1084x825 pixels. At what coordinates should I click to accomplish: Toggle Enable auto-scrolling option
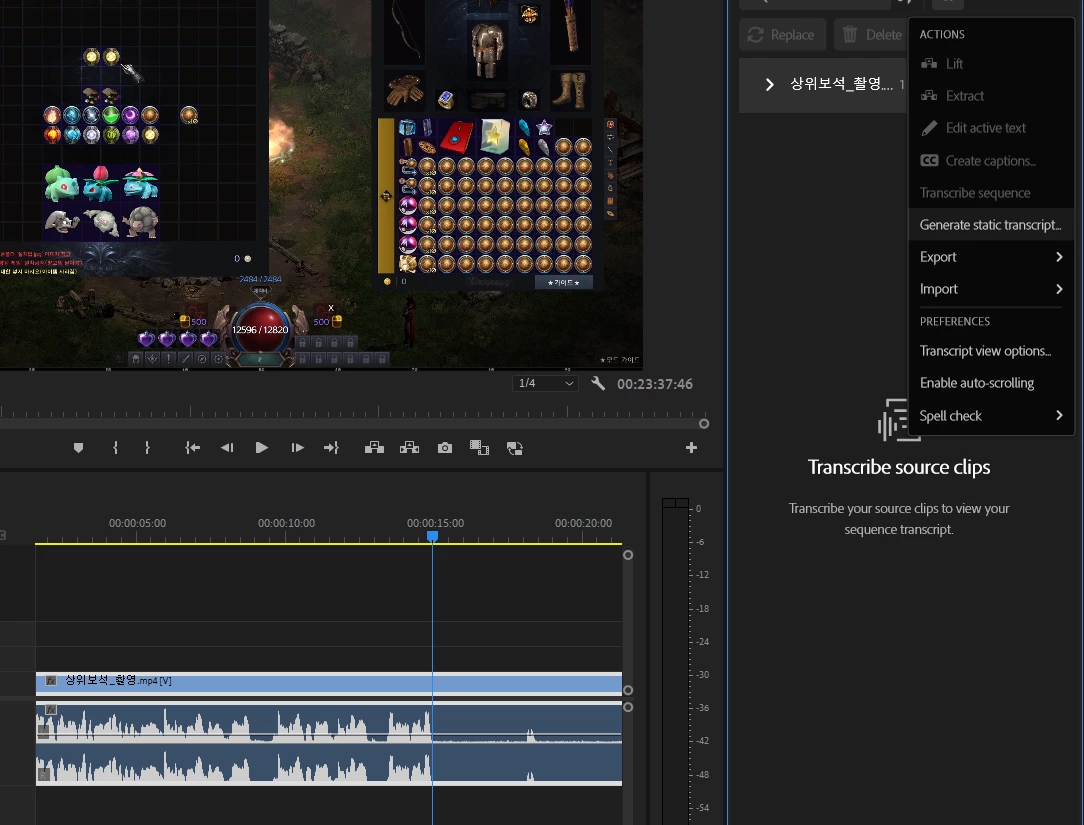point(991,383)
